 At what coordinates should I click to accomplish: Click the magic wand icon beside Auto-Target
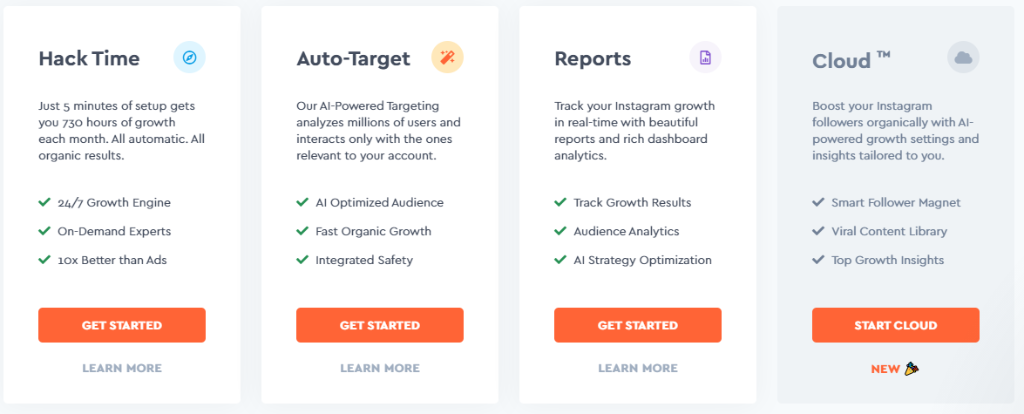click(x=447, y=58)
